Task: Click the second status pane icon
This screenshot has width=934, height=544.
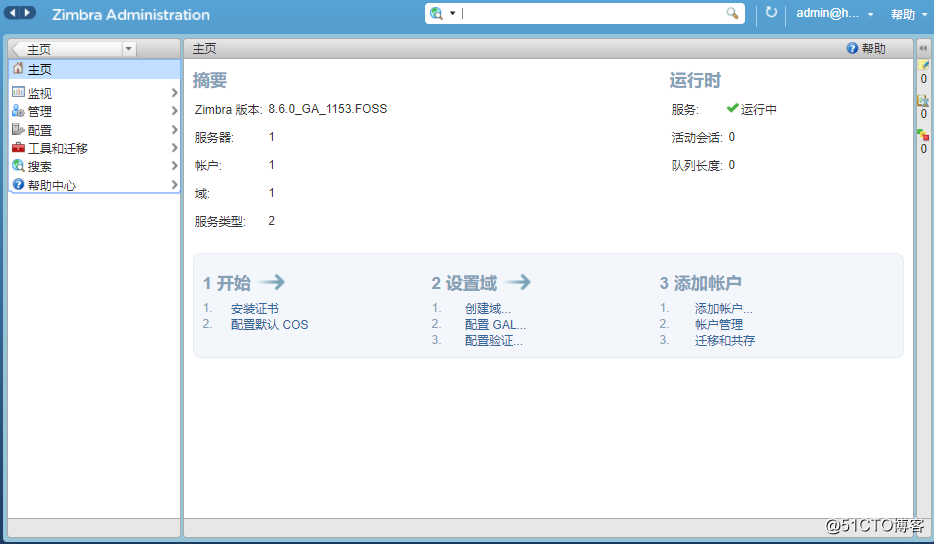Action: pos(923,100)
